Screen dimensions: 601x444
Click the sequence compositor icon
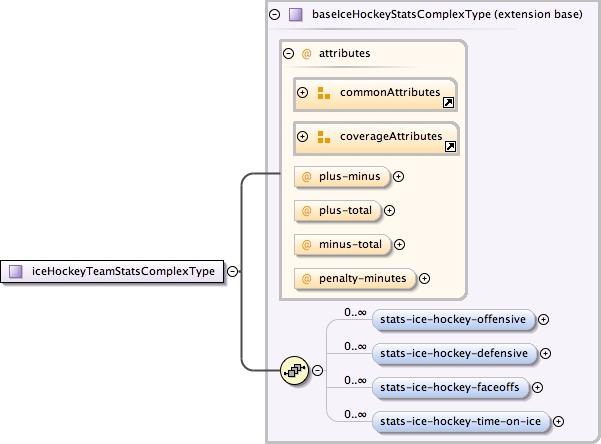pos(294,370)
